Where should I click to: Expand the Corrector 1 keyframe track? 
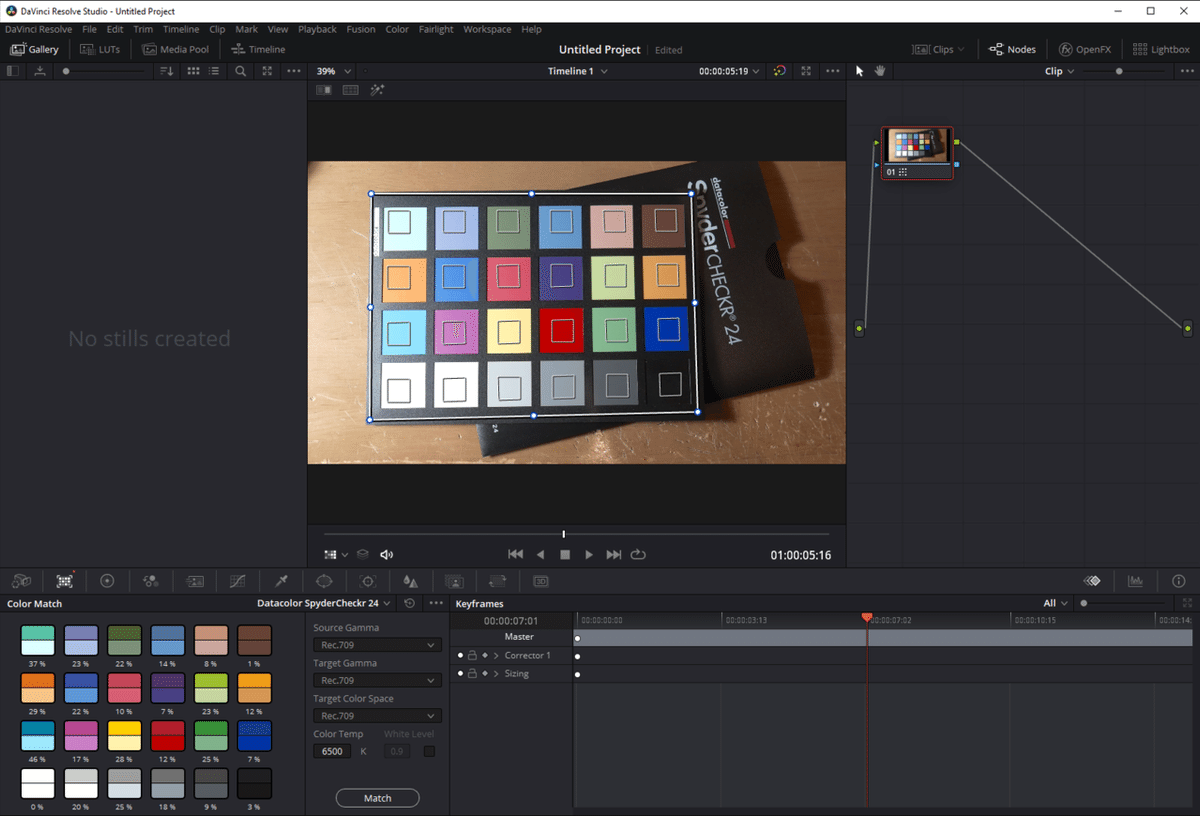[496, 655]
